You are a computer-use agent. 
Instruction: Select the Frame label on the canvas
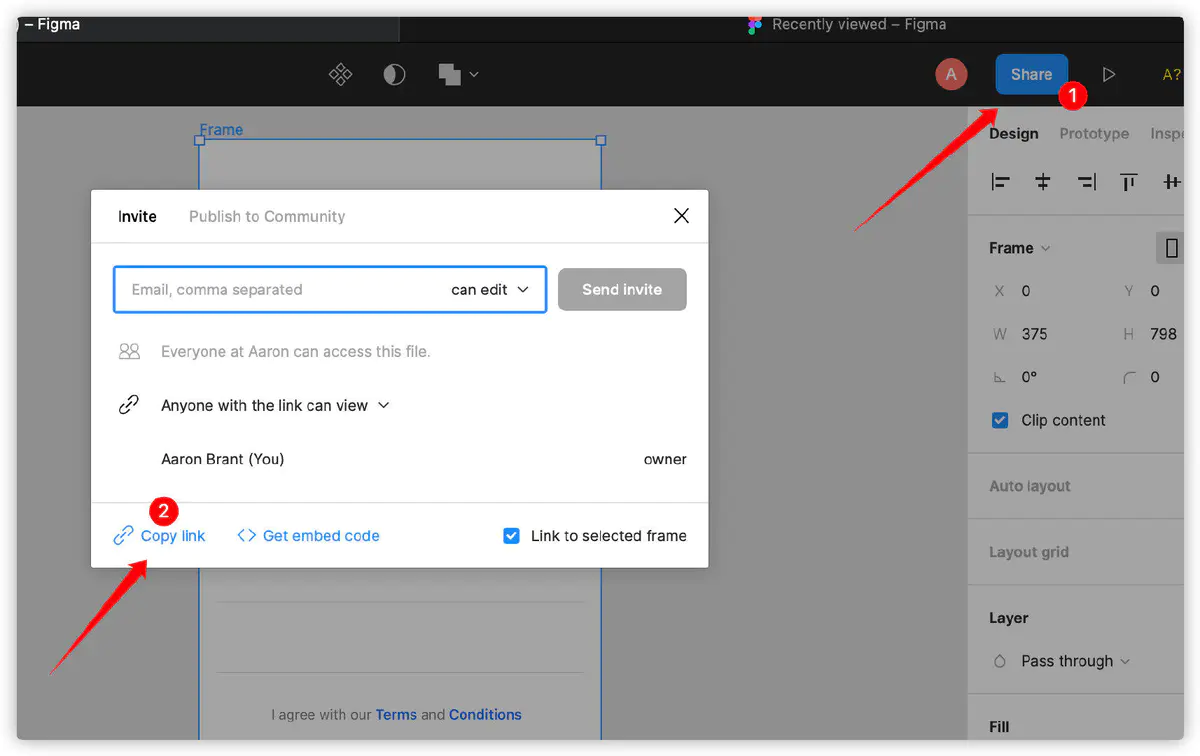tap(221, 130)
